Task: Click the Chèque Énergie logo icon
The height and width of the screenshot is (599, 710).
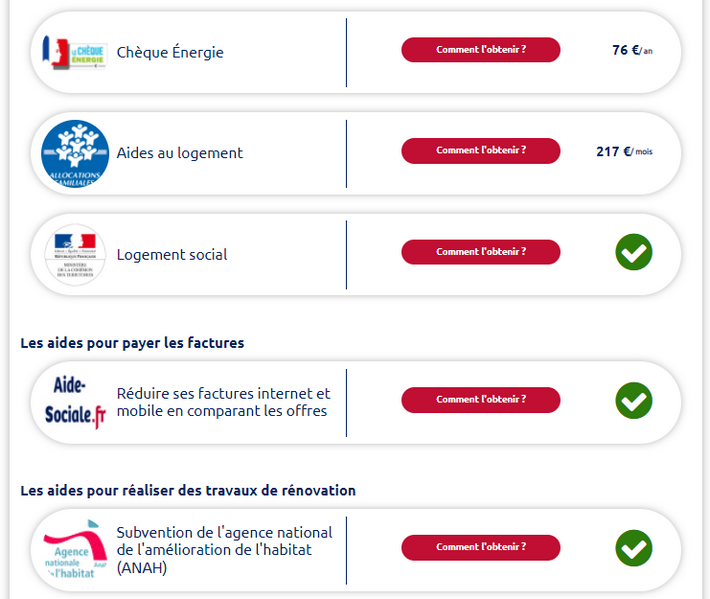Action: click(x=75, y=52)
